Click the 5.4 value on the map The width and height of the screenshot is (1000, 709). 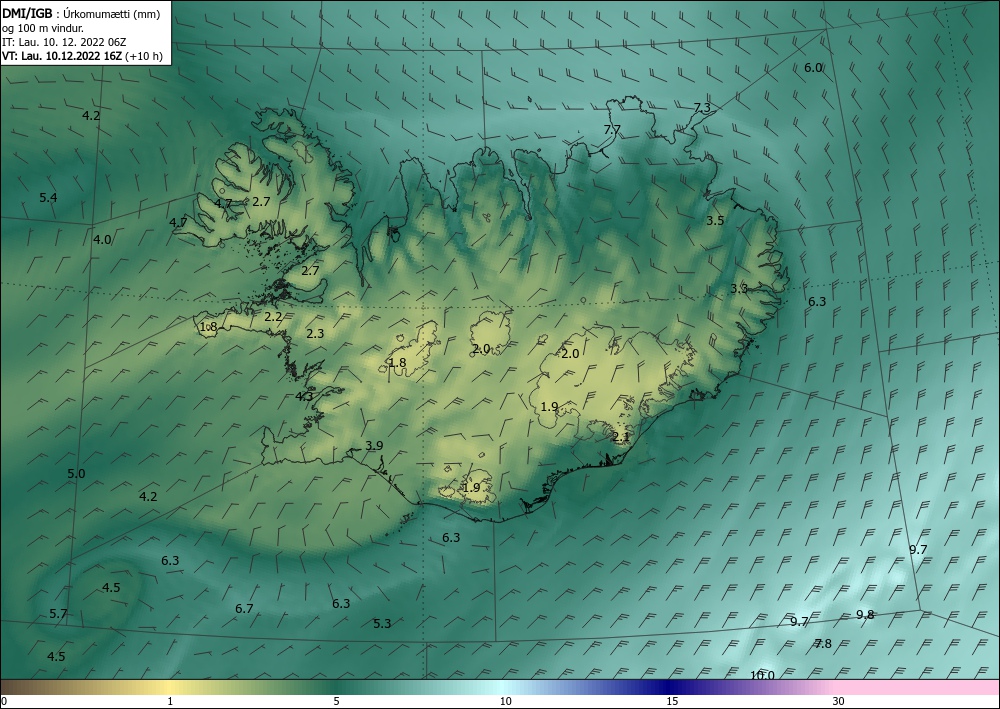coord(48,198)
